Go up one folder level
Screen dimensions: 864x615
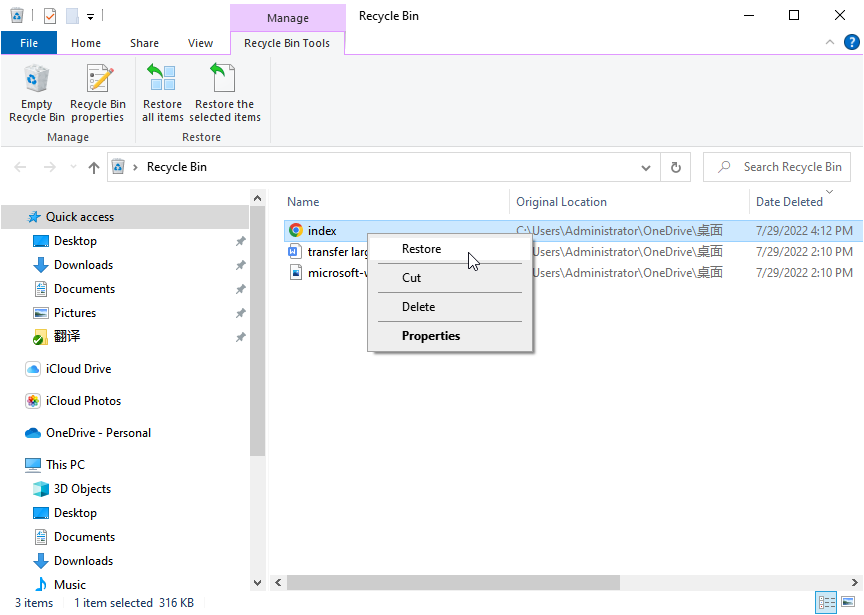click(x=94, y=168)
